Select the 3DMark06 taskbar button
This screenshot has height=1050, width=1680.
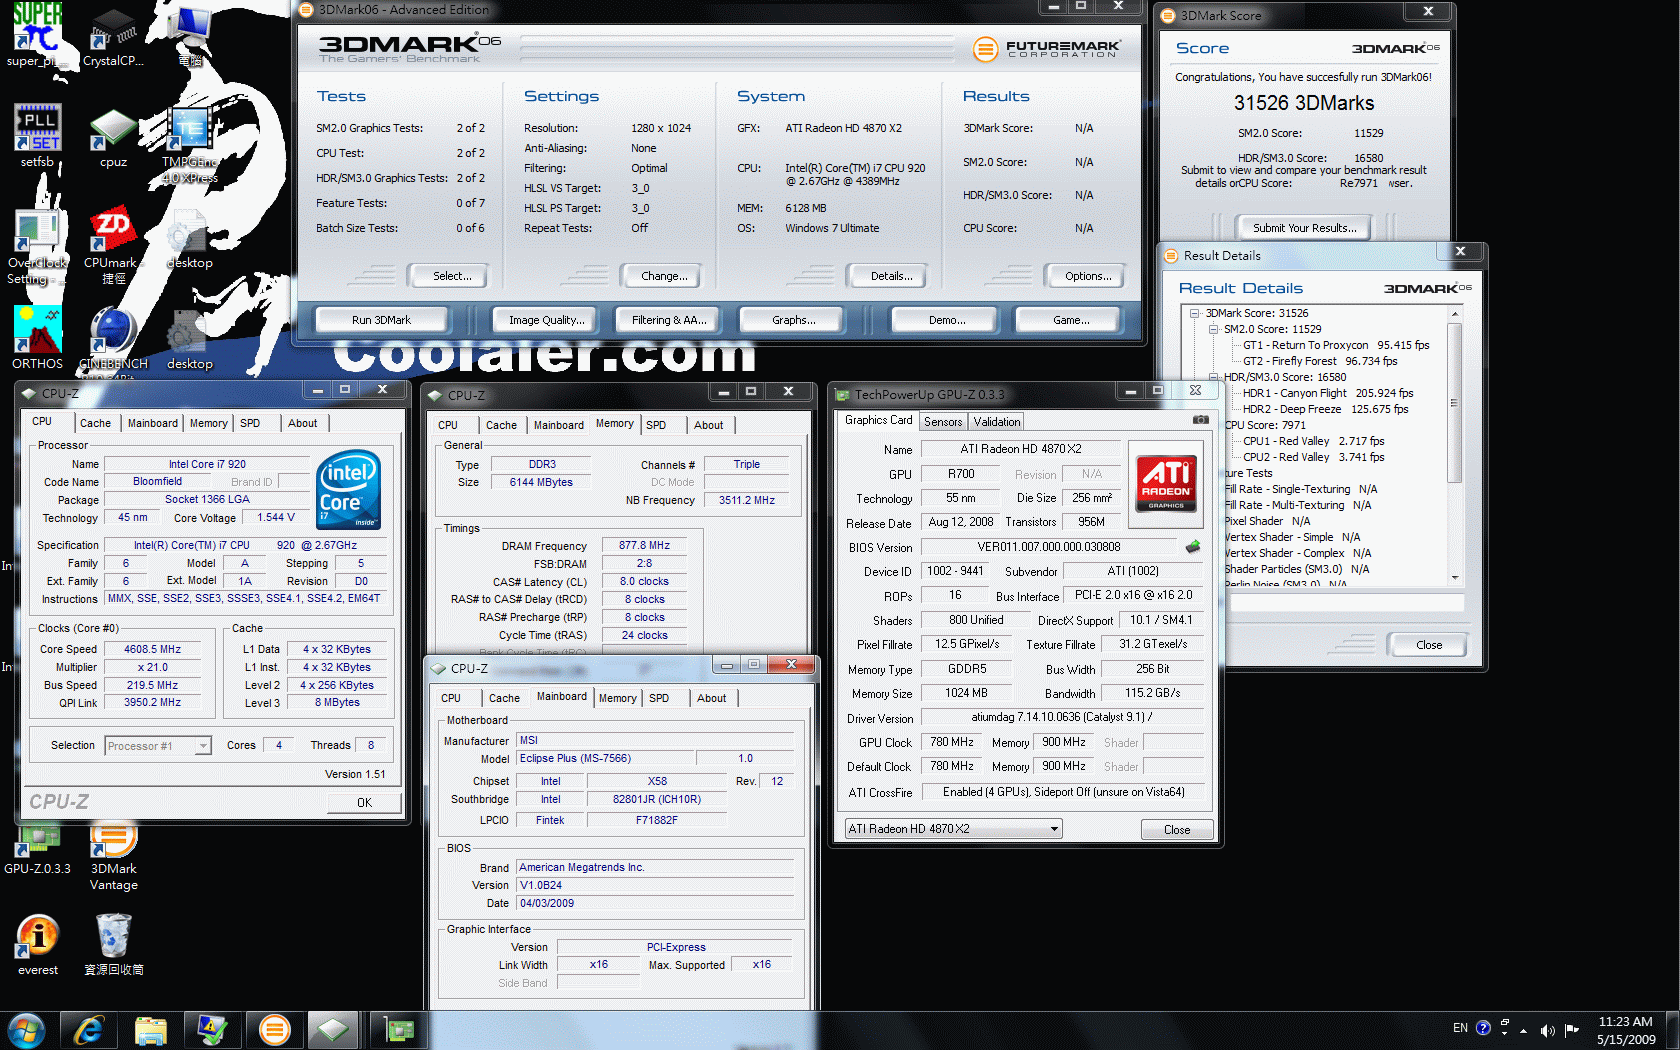tap(274, 1030)
